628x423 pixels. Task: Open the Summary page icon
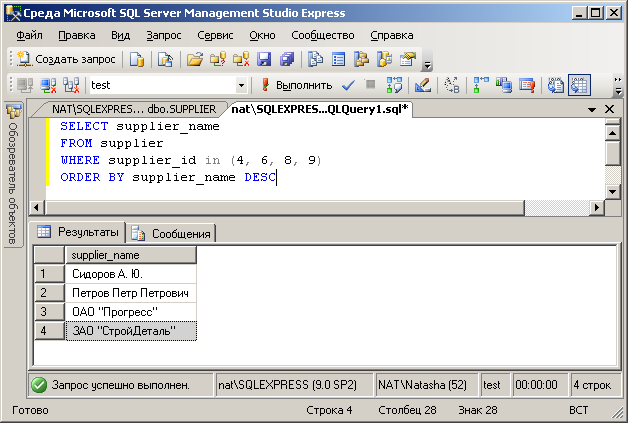point(338,59)
